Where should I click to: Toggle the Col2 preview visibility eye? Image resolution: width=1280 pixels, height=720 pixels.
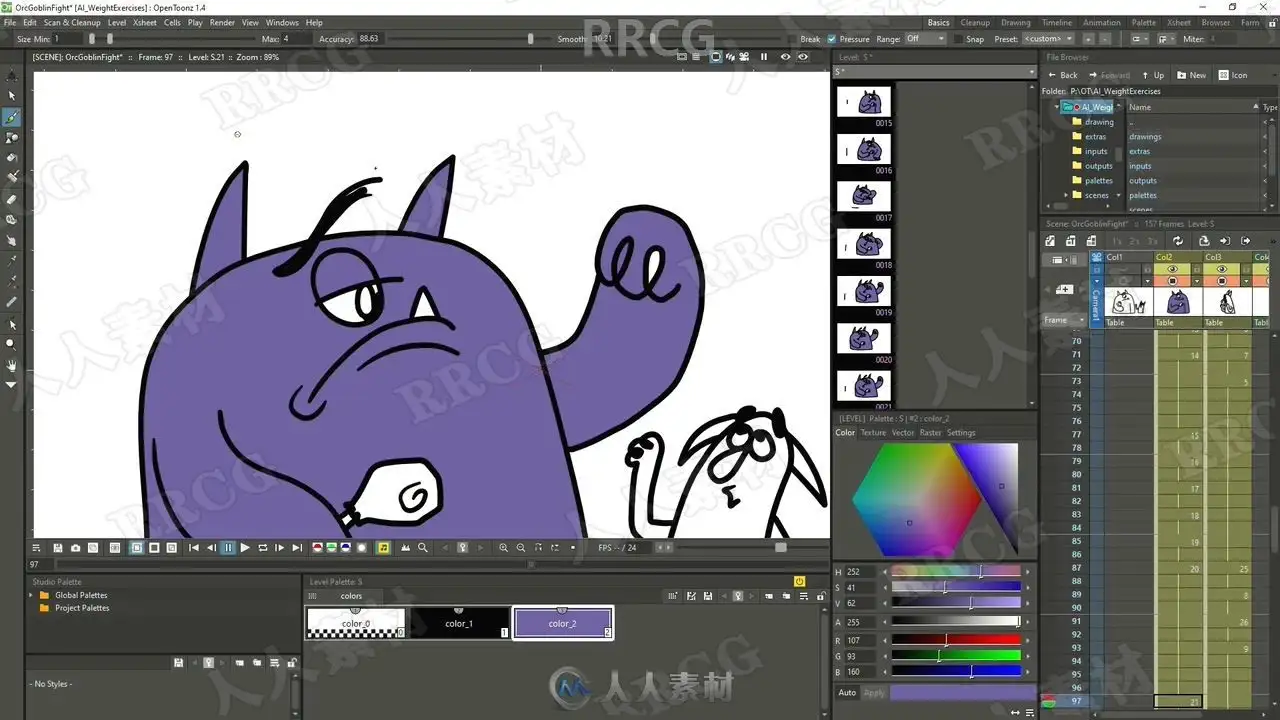(x=1172, y=269)
